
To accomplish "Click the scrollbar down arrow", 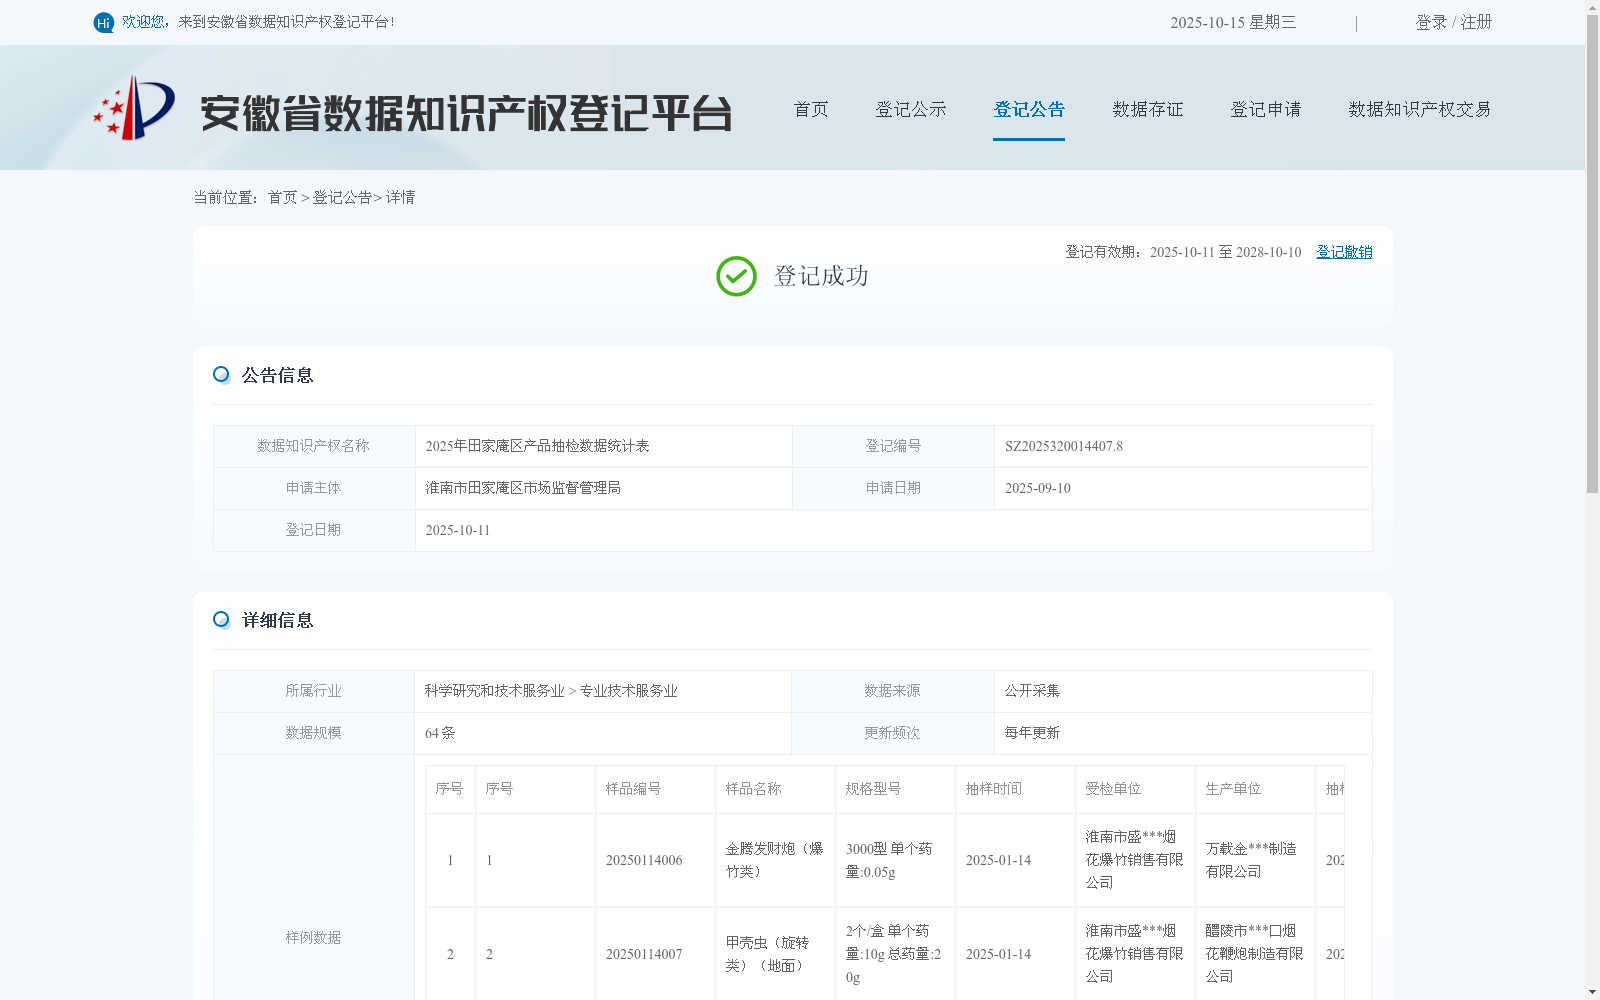I will tap(1592, 992).
